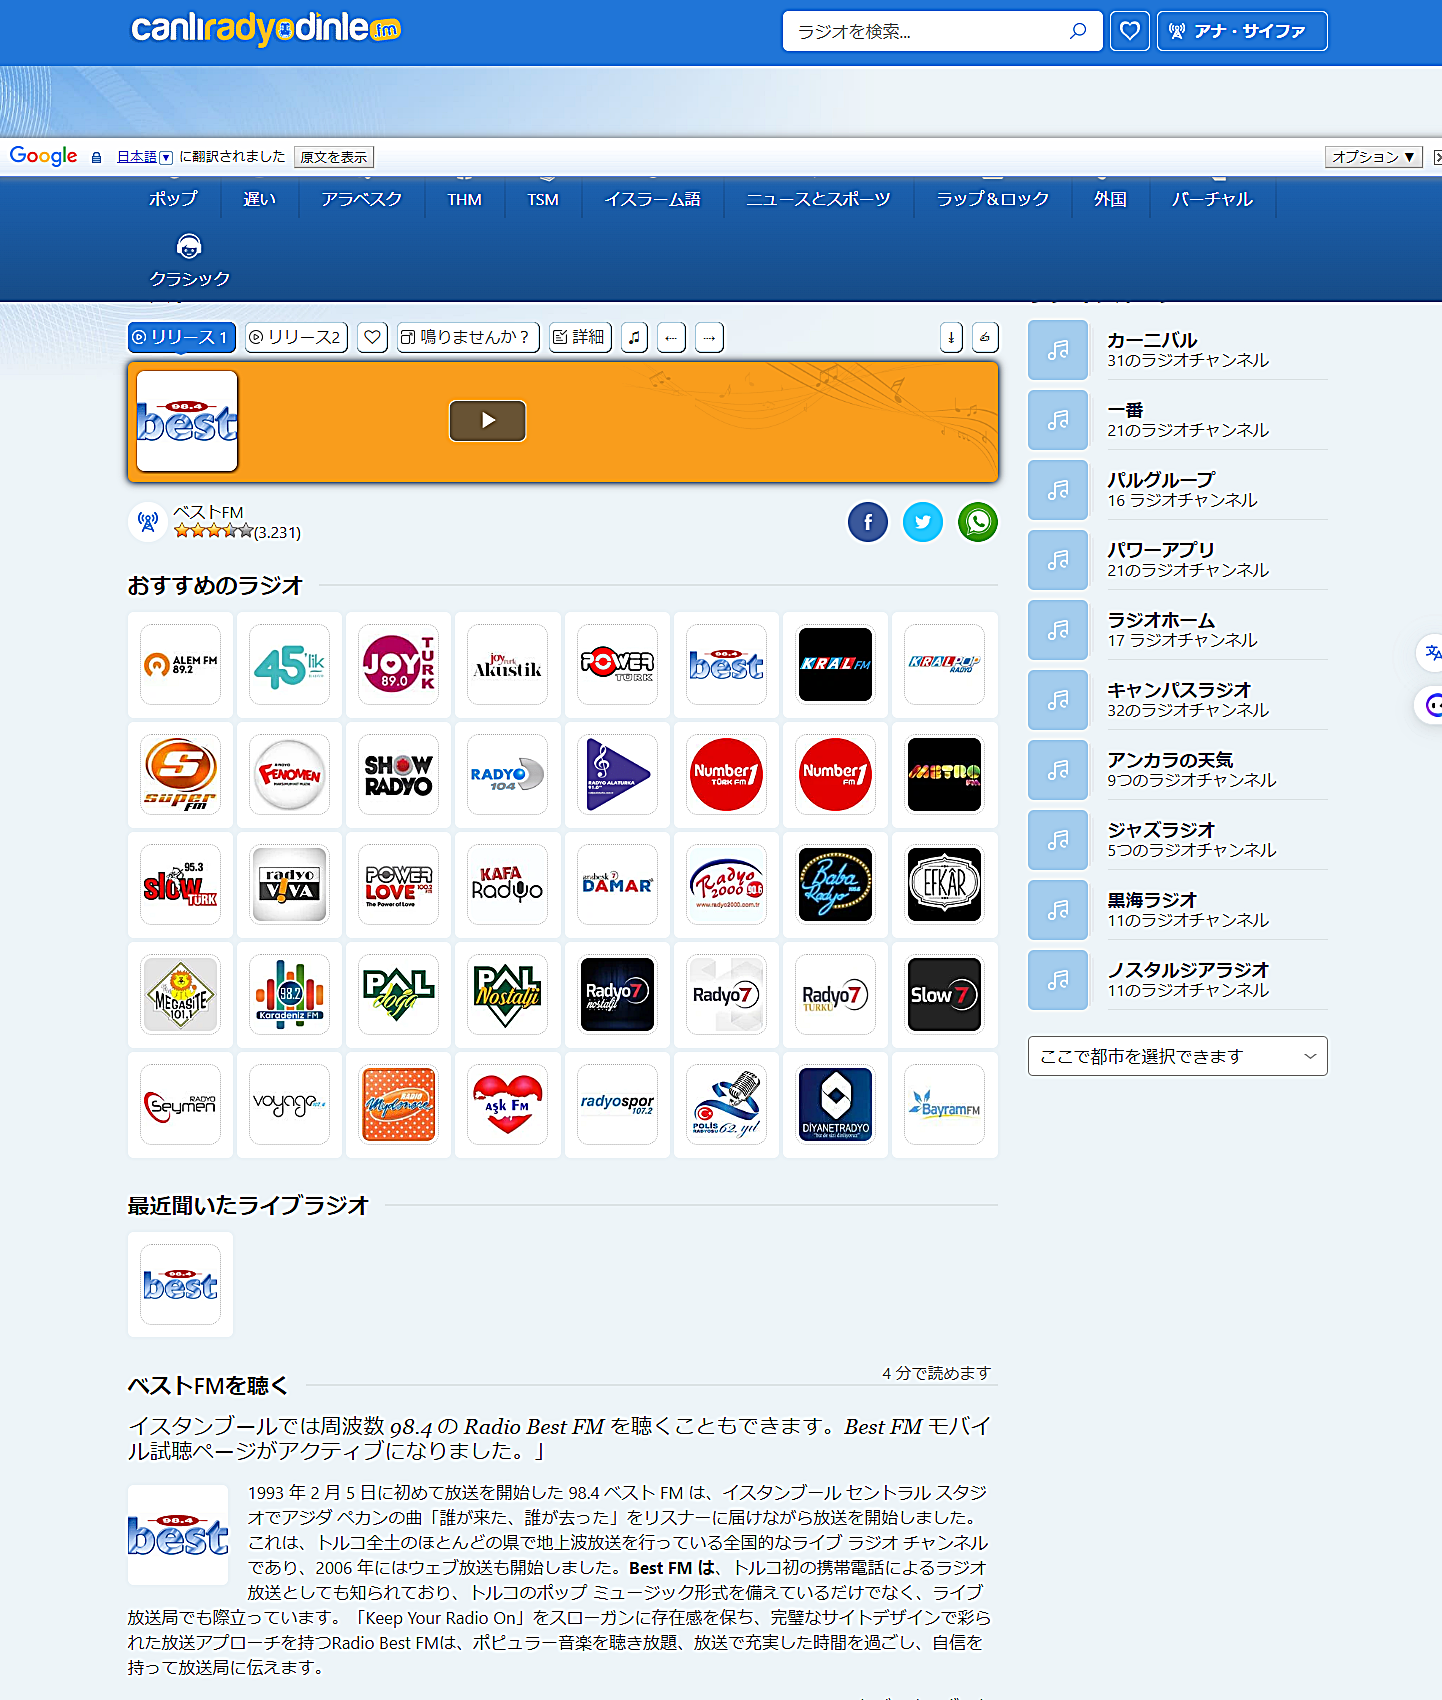
Task: Open Bayram FM station
Action: coord(944,1105)
